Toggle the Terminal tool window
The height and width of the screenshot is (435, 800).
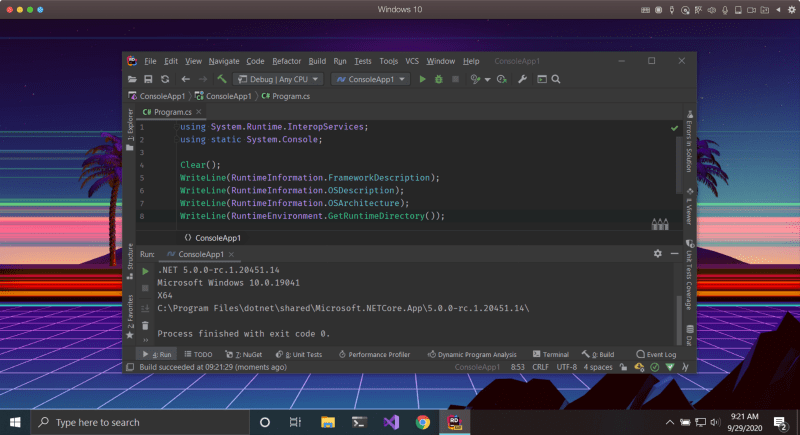[x=551, y=354]
